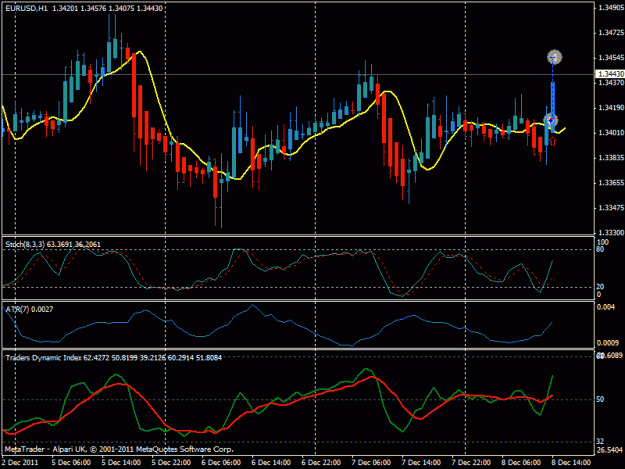Click the TDI scale value 50
The image size is (625, 469).
tap(600, 399)
